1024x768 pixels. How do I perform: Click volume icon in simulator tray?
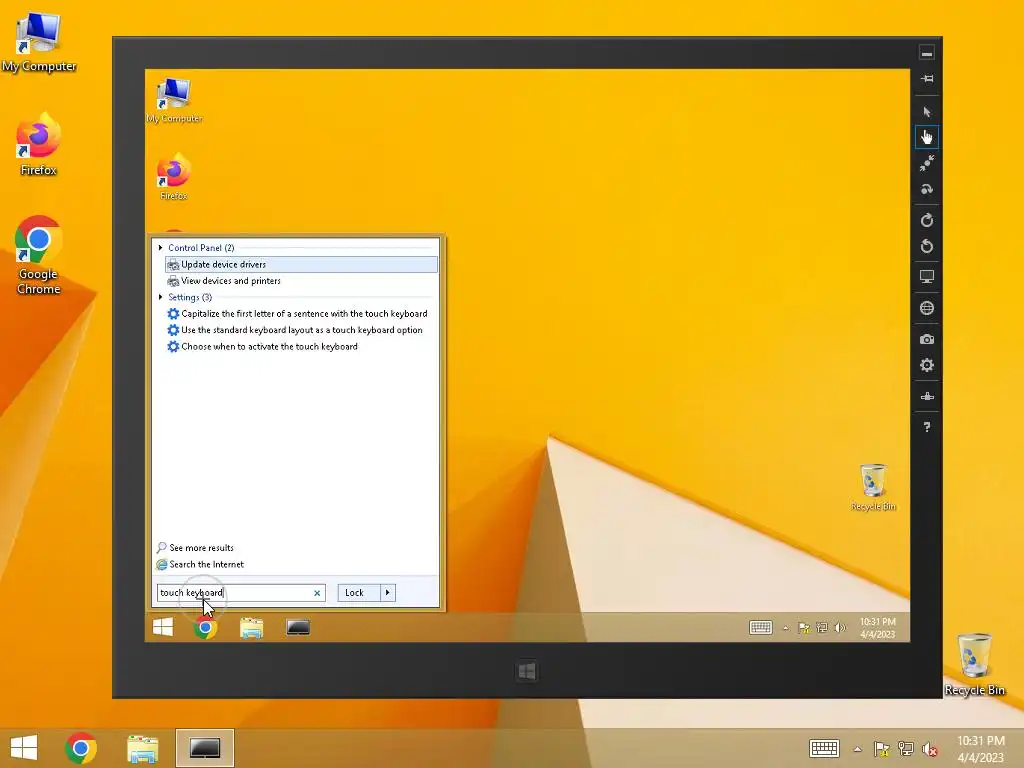coord(840,628)
